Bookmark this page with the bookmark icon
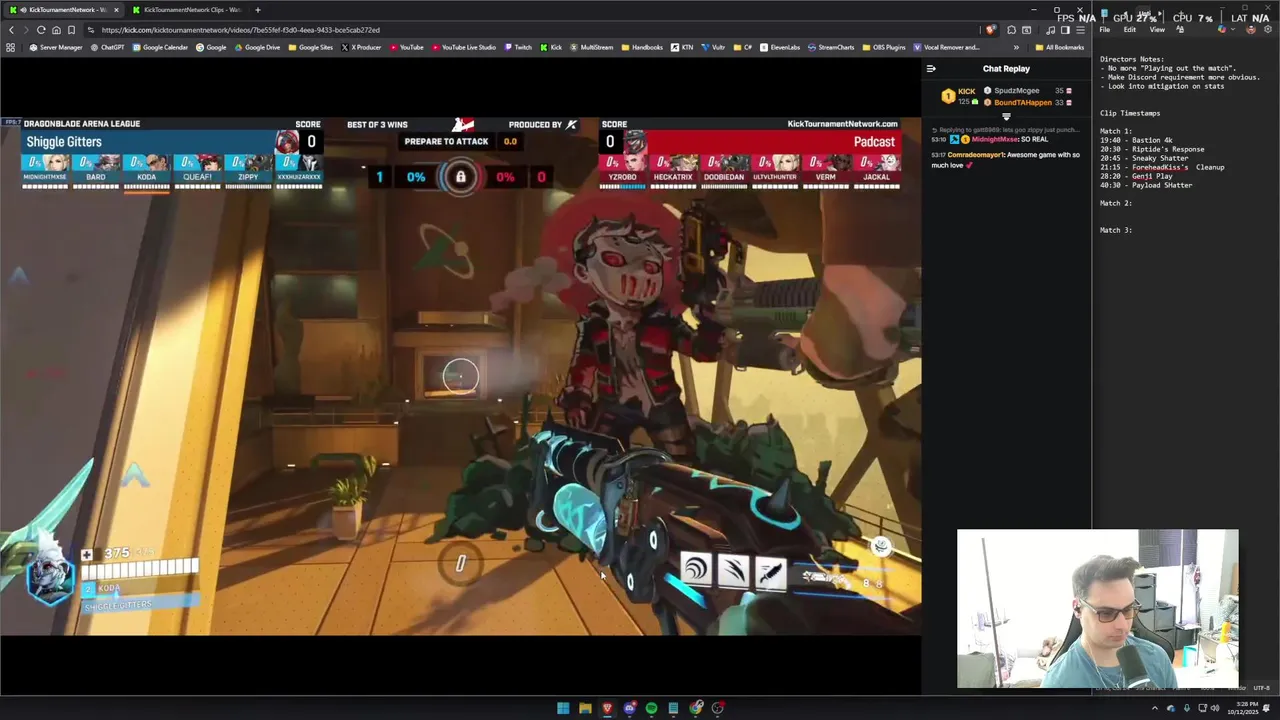Screen dimensions: 1280x720 coord(71,30)
